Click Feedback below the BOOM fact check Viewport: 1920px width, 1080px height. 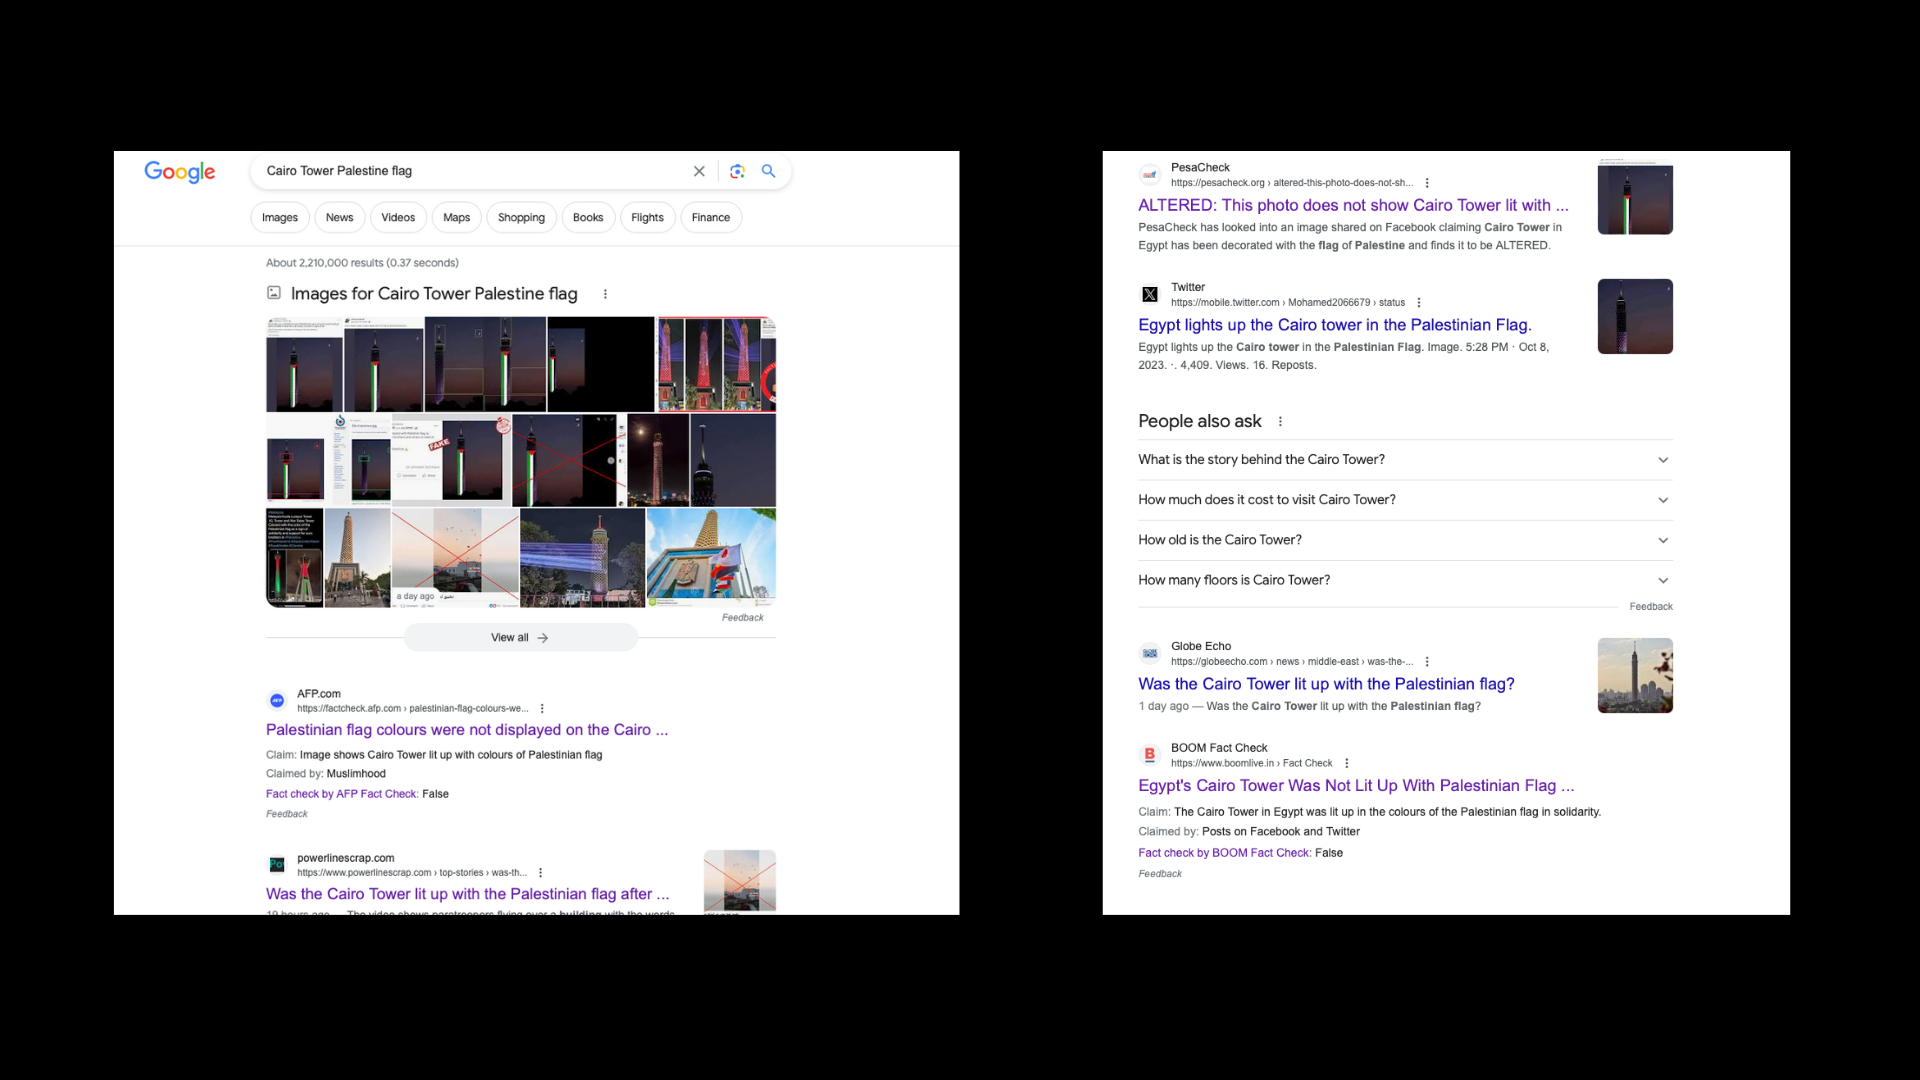(x=1160, y=874)
